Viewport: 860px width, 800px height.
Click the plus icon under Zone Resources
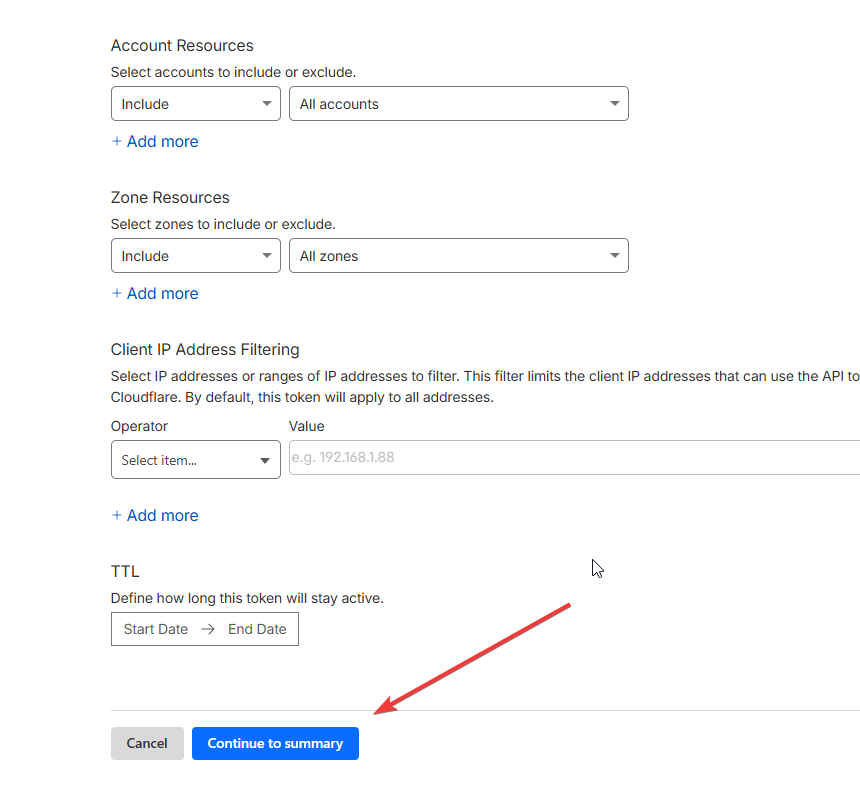pyautogui.click(x=117, y=294)
